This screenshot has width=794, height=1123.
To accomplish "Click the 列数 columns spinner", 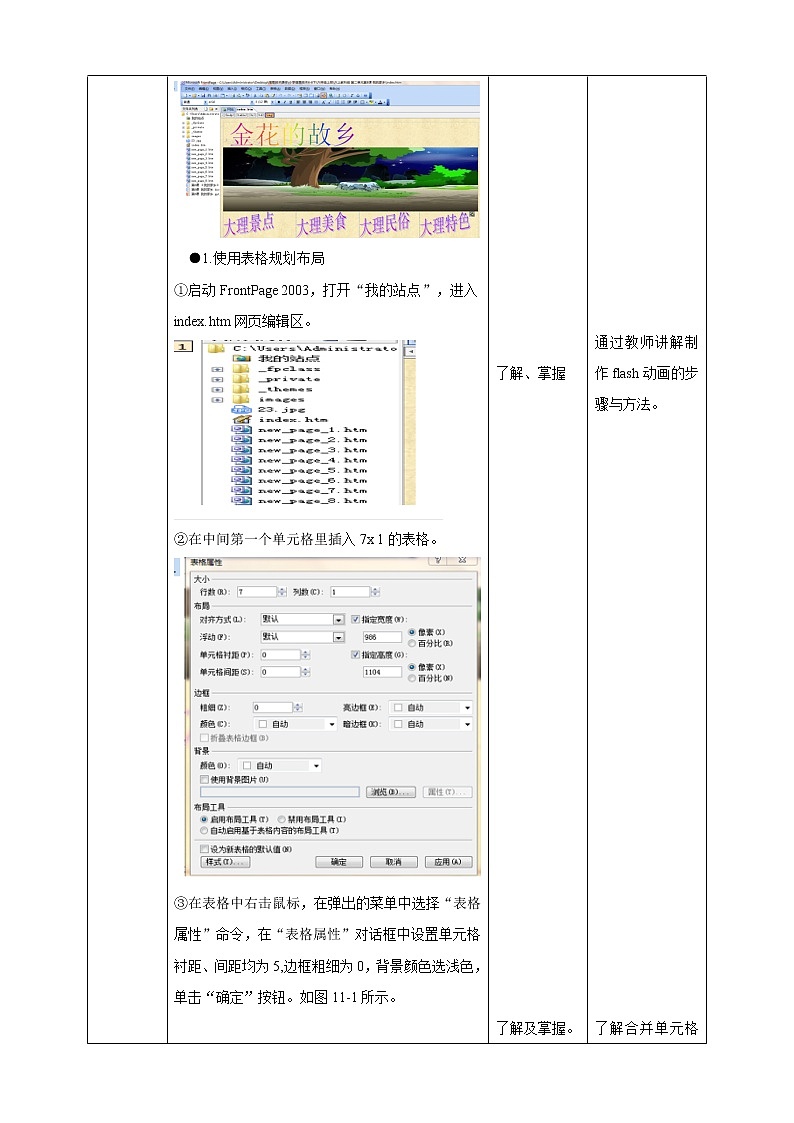I will click(x=375, y=592).
